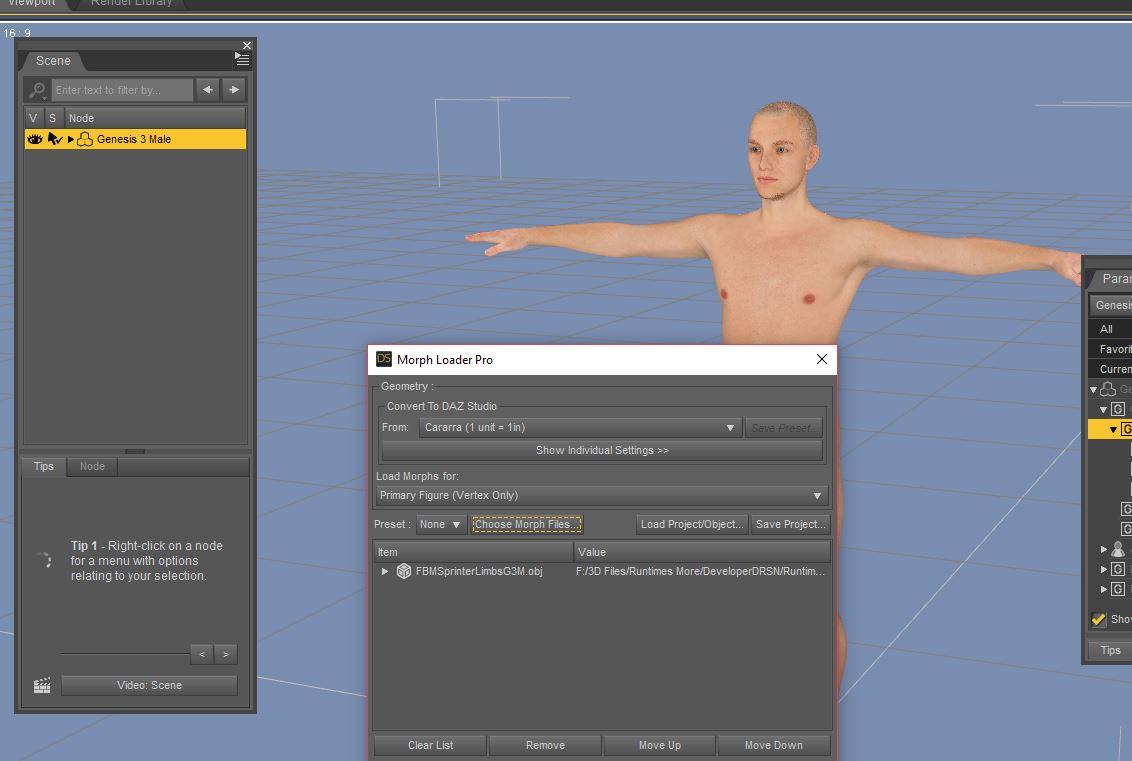This screenshot has width=1132, height=761.
Task: Click the Genesis 3 Male figure icon
Action: pos(85,139)
